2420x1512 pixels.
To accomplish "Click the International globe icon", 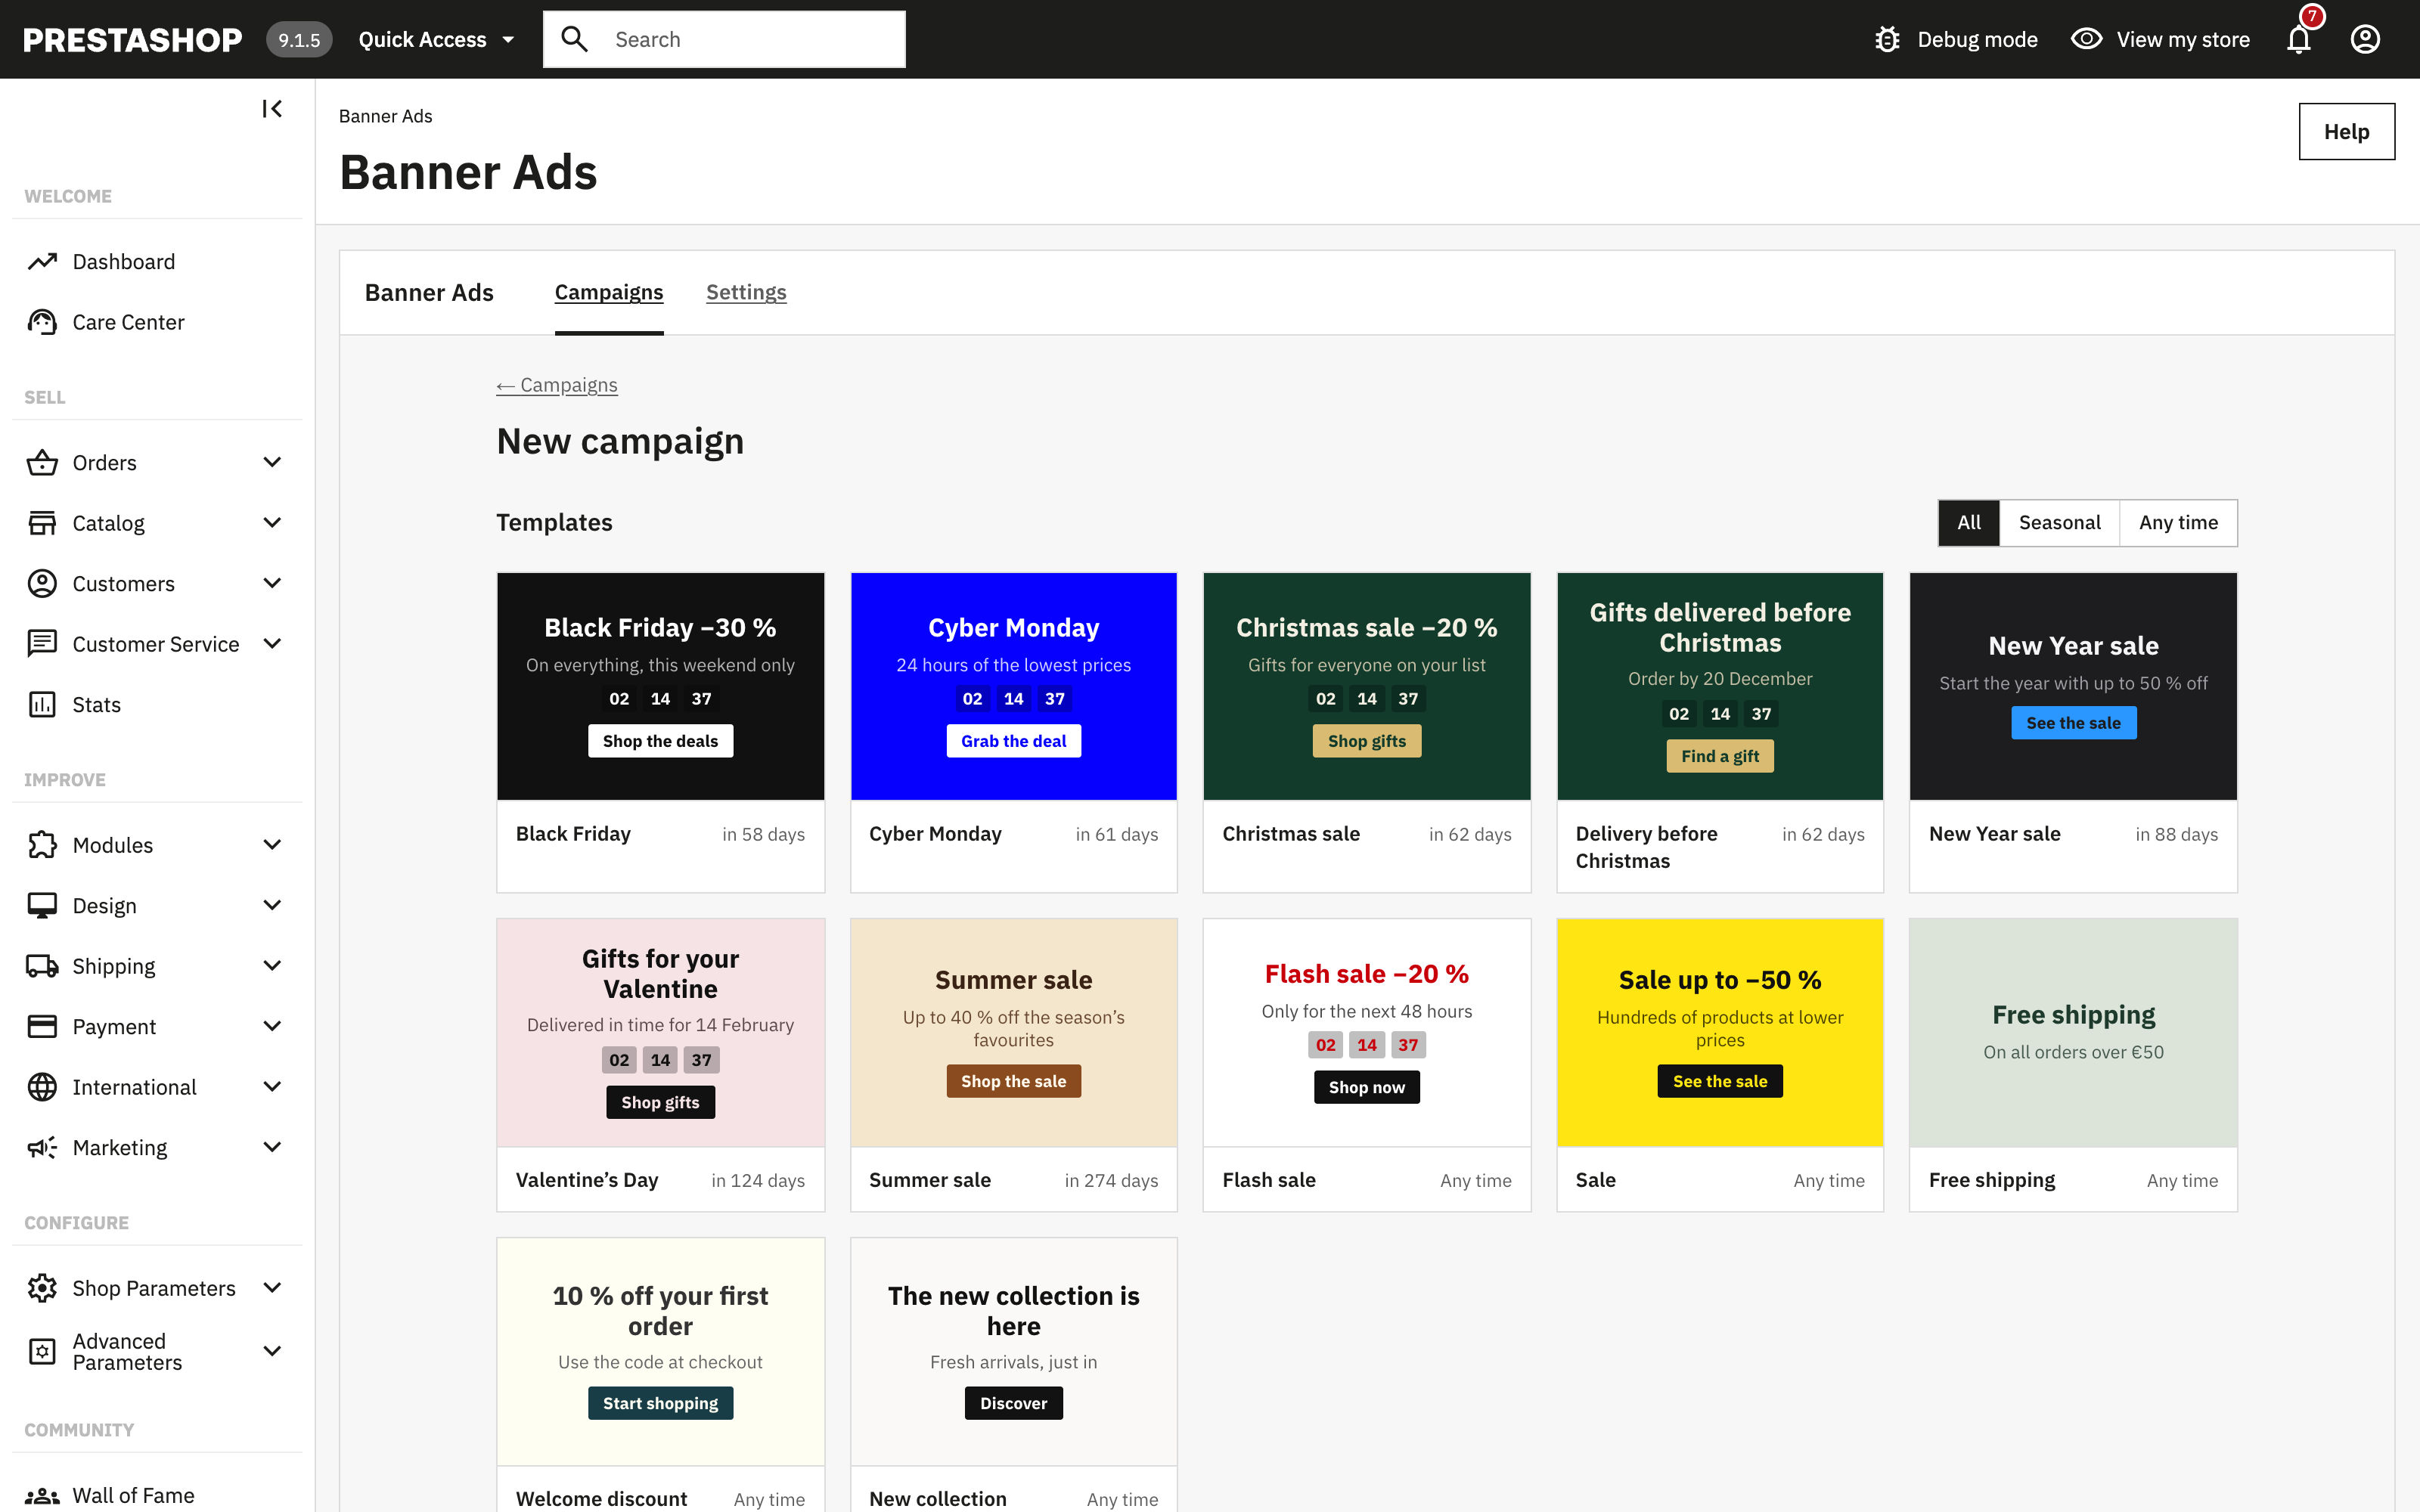I will click(x=42, y=1087).
